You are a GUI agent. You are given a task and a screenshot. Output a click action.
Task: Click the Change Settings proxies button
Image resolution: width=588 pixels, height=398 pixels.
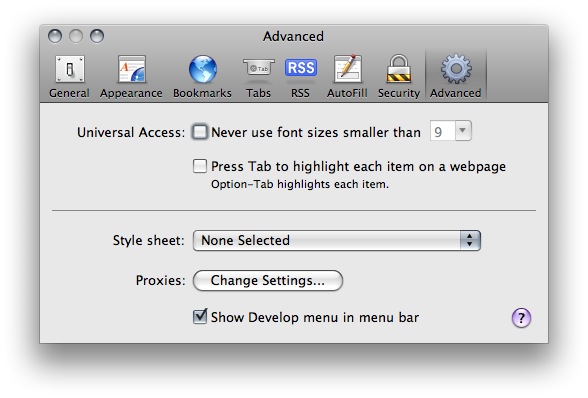(x=268, y=281)
